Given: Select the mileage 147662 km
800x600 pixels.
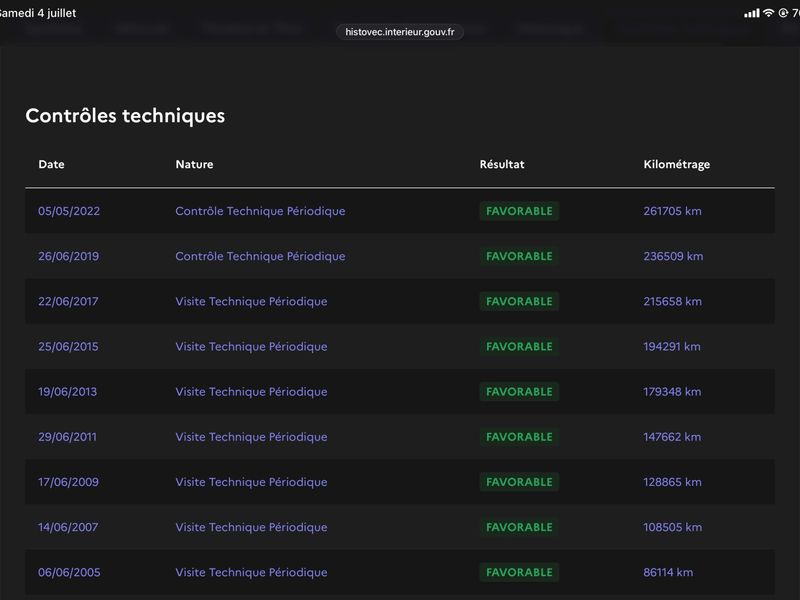Looking at the screenshot, I should (672, 437).
